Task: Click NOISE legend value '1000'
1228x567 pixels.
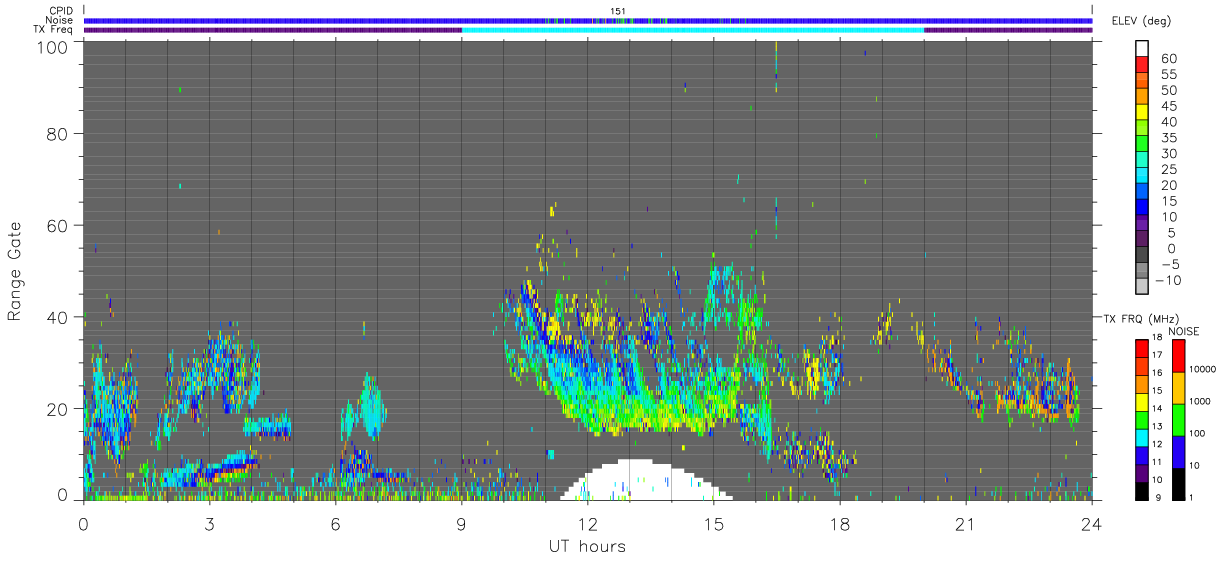Action: point(1198,401)
